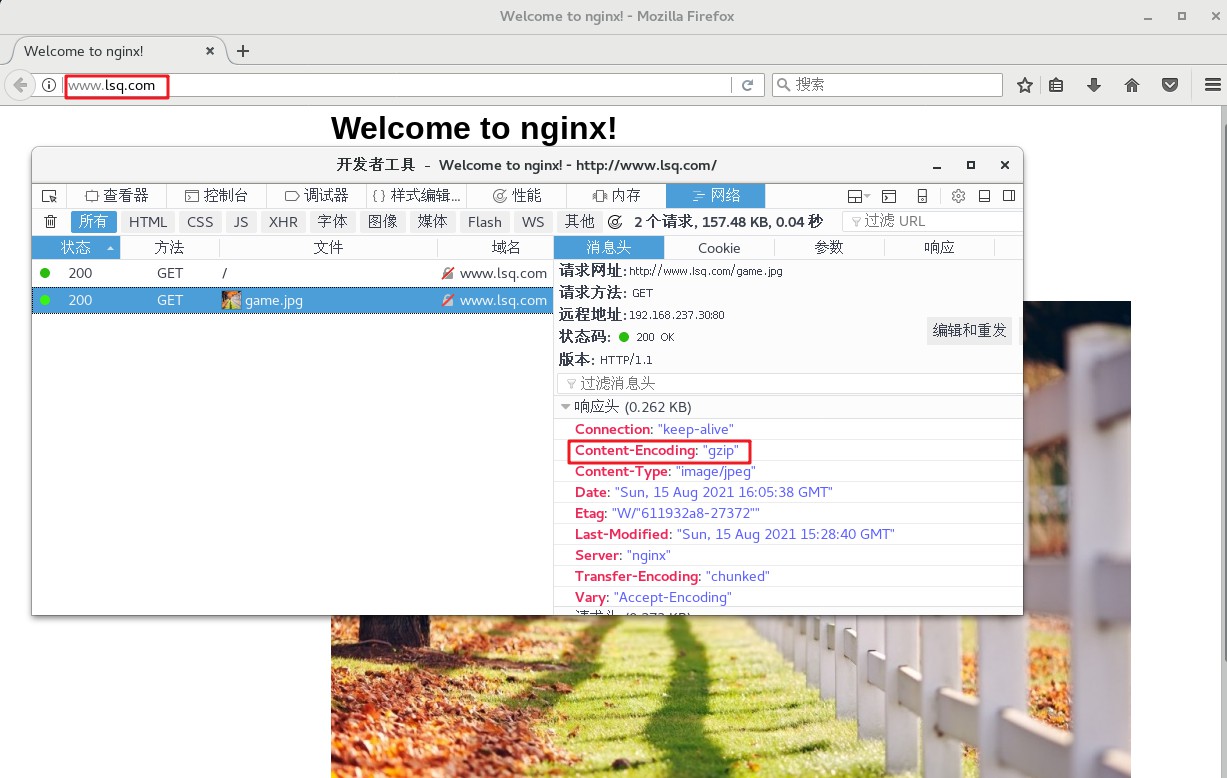Click the insecure icon on the game.jpg row
The width and height of the screenshot is (1227, 778).
448,300
